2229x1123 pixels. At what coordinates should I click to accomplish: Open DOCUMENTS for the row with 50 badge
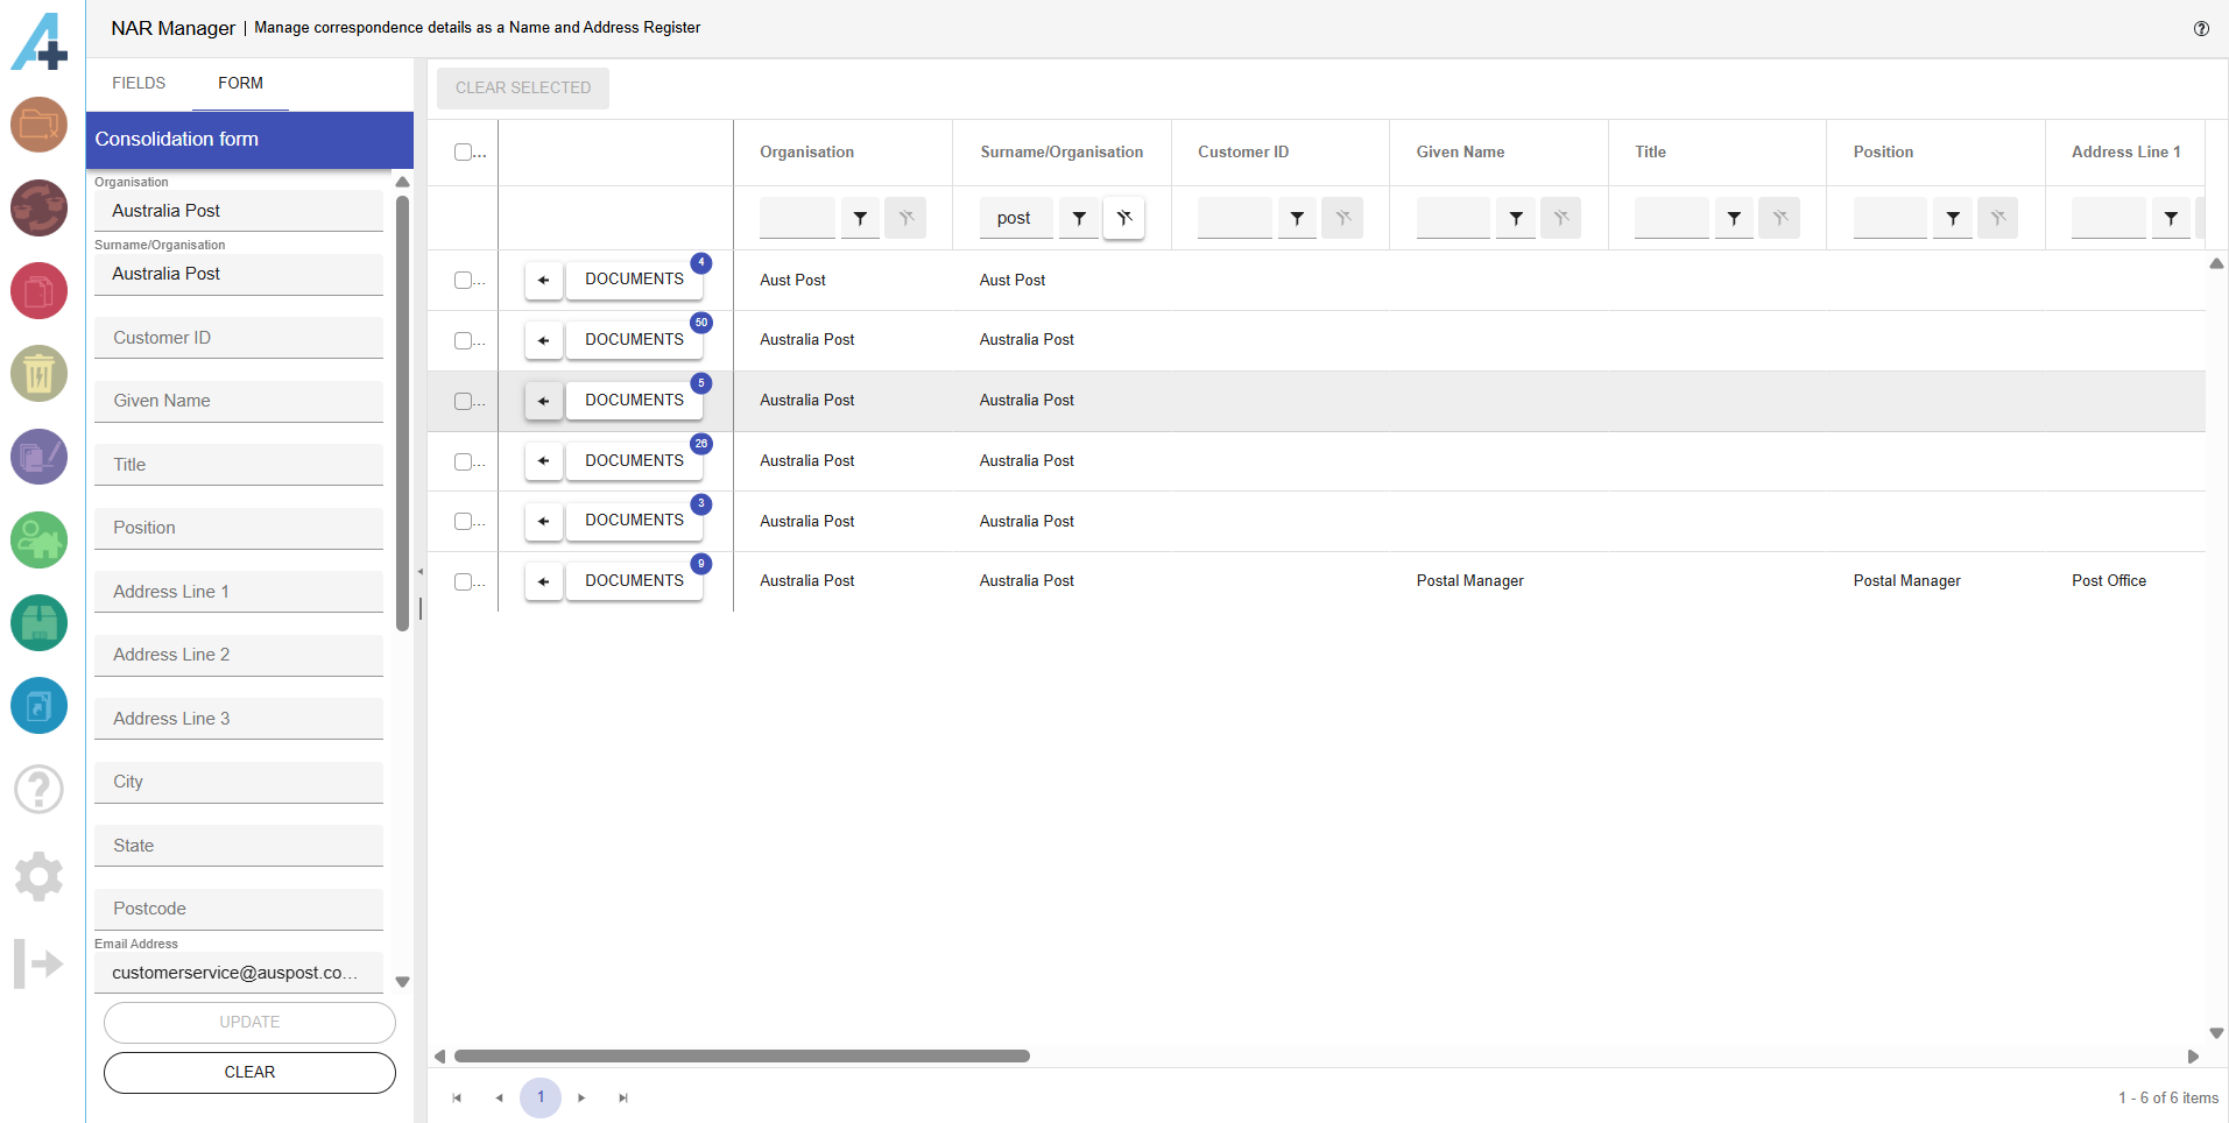(x=634, y=340)
